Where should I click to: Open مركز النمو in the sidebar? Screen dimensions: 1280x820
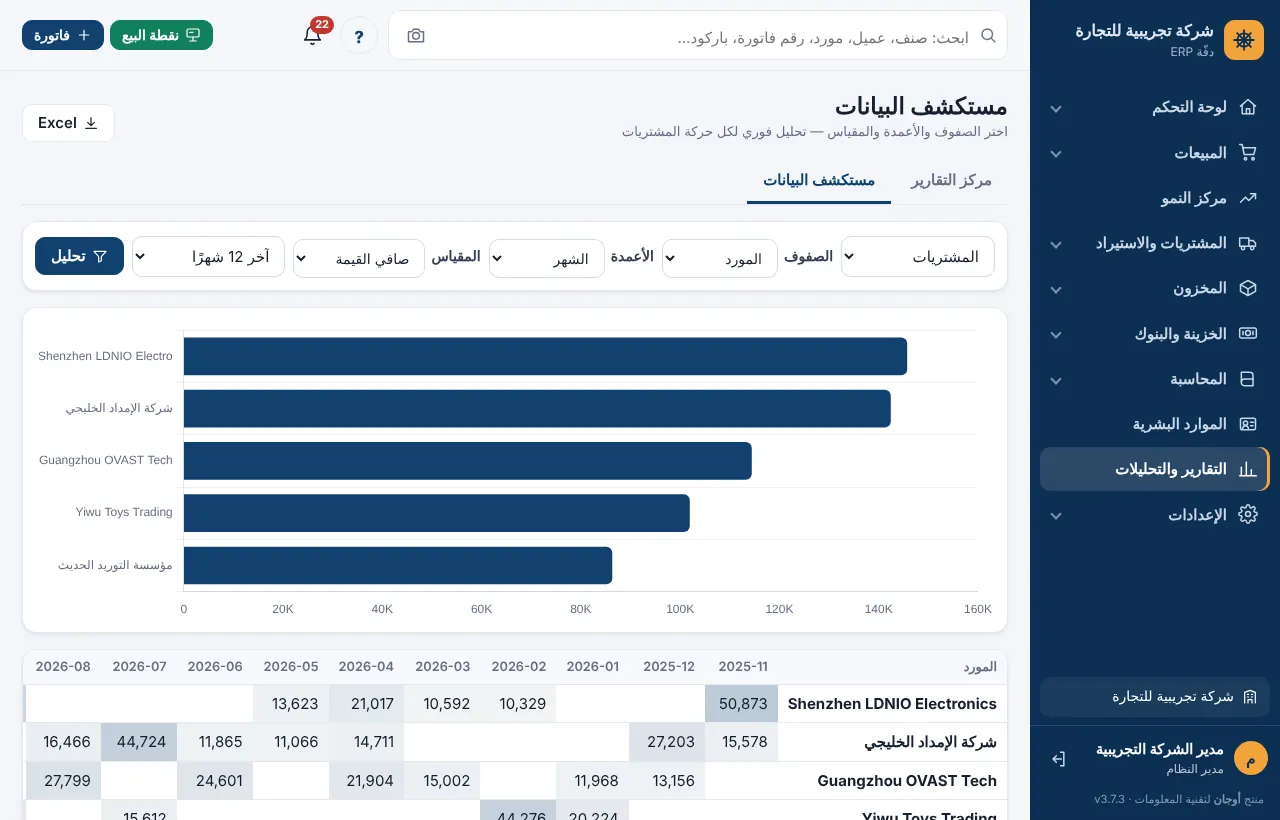click(x=1154, y=198)
